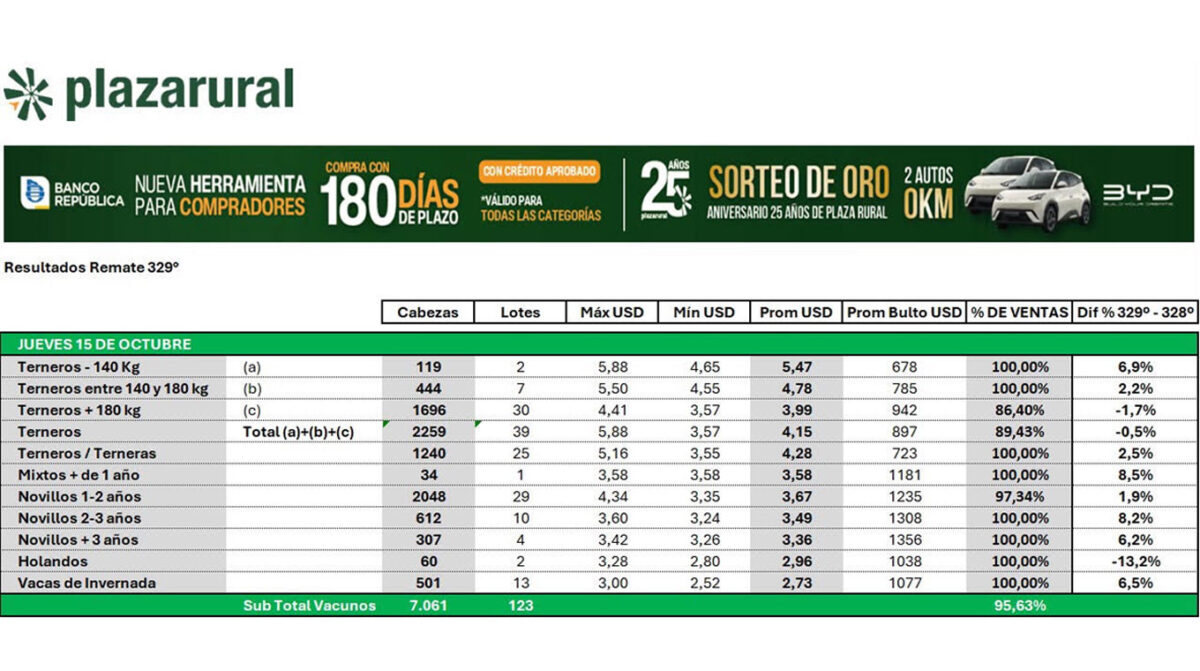Viewport: 1200px width, 671px height.
Task: Click the white cars image in banner
Action: click(x=1028, y=193)
